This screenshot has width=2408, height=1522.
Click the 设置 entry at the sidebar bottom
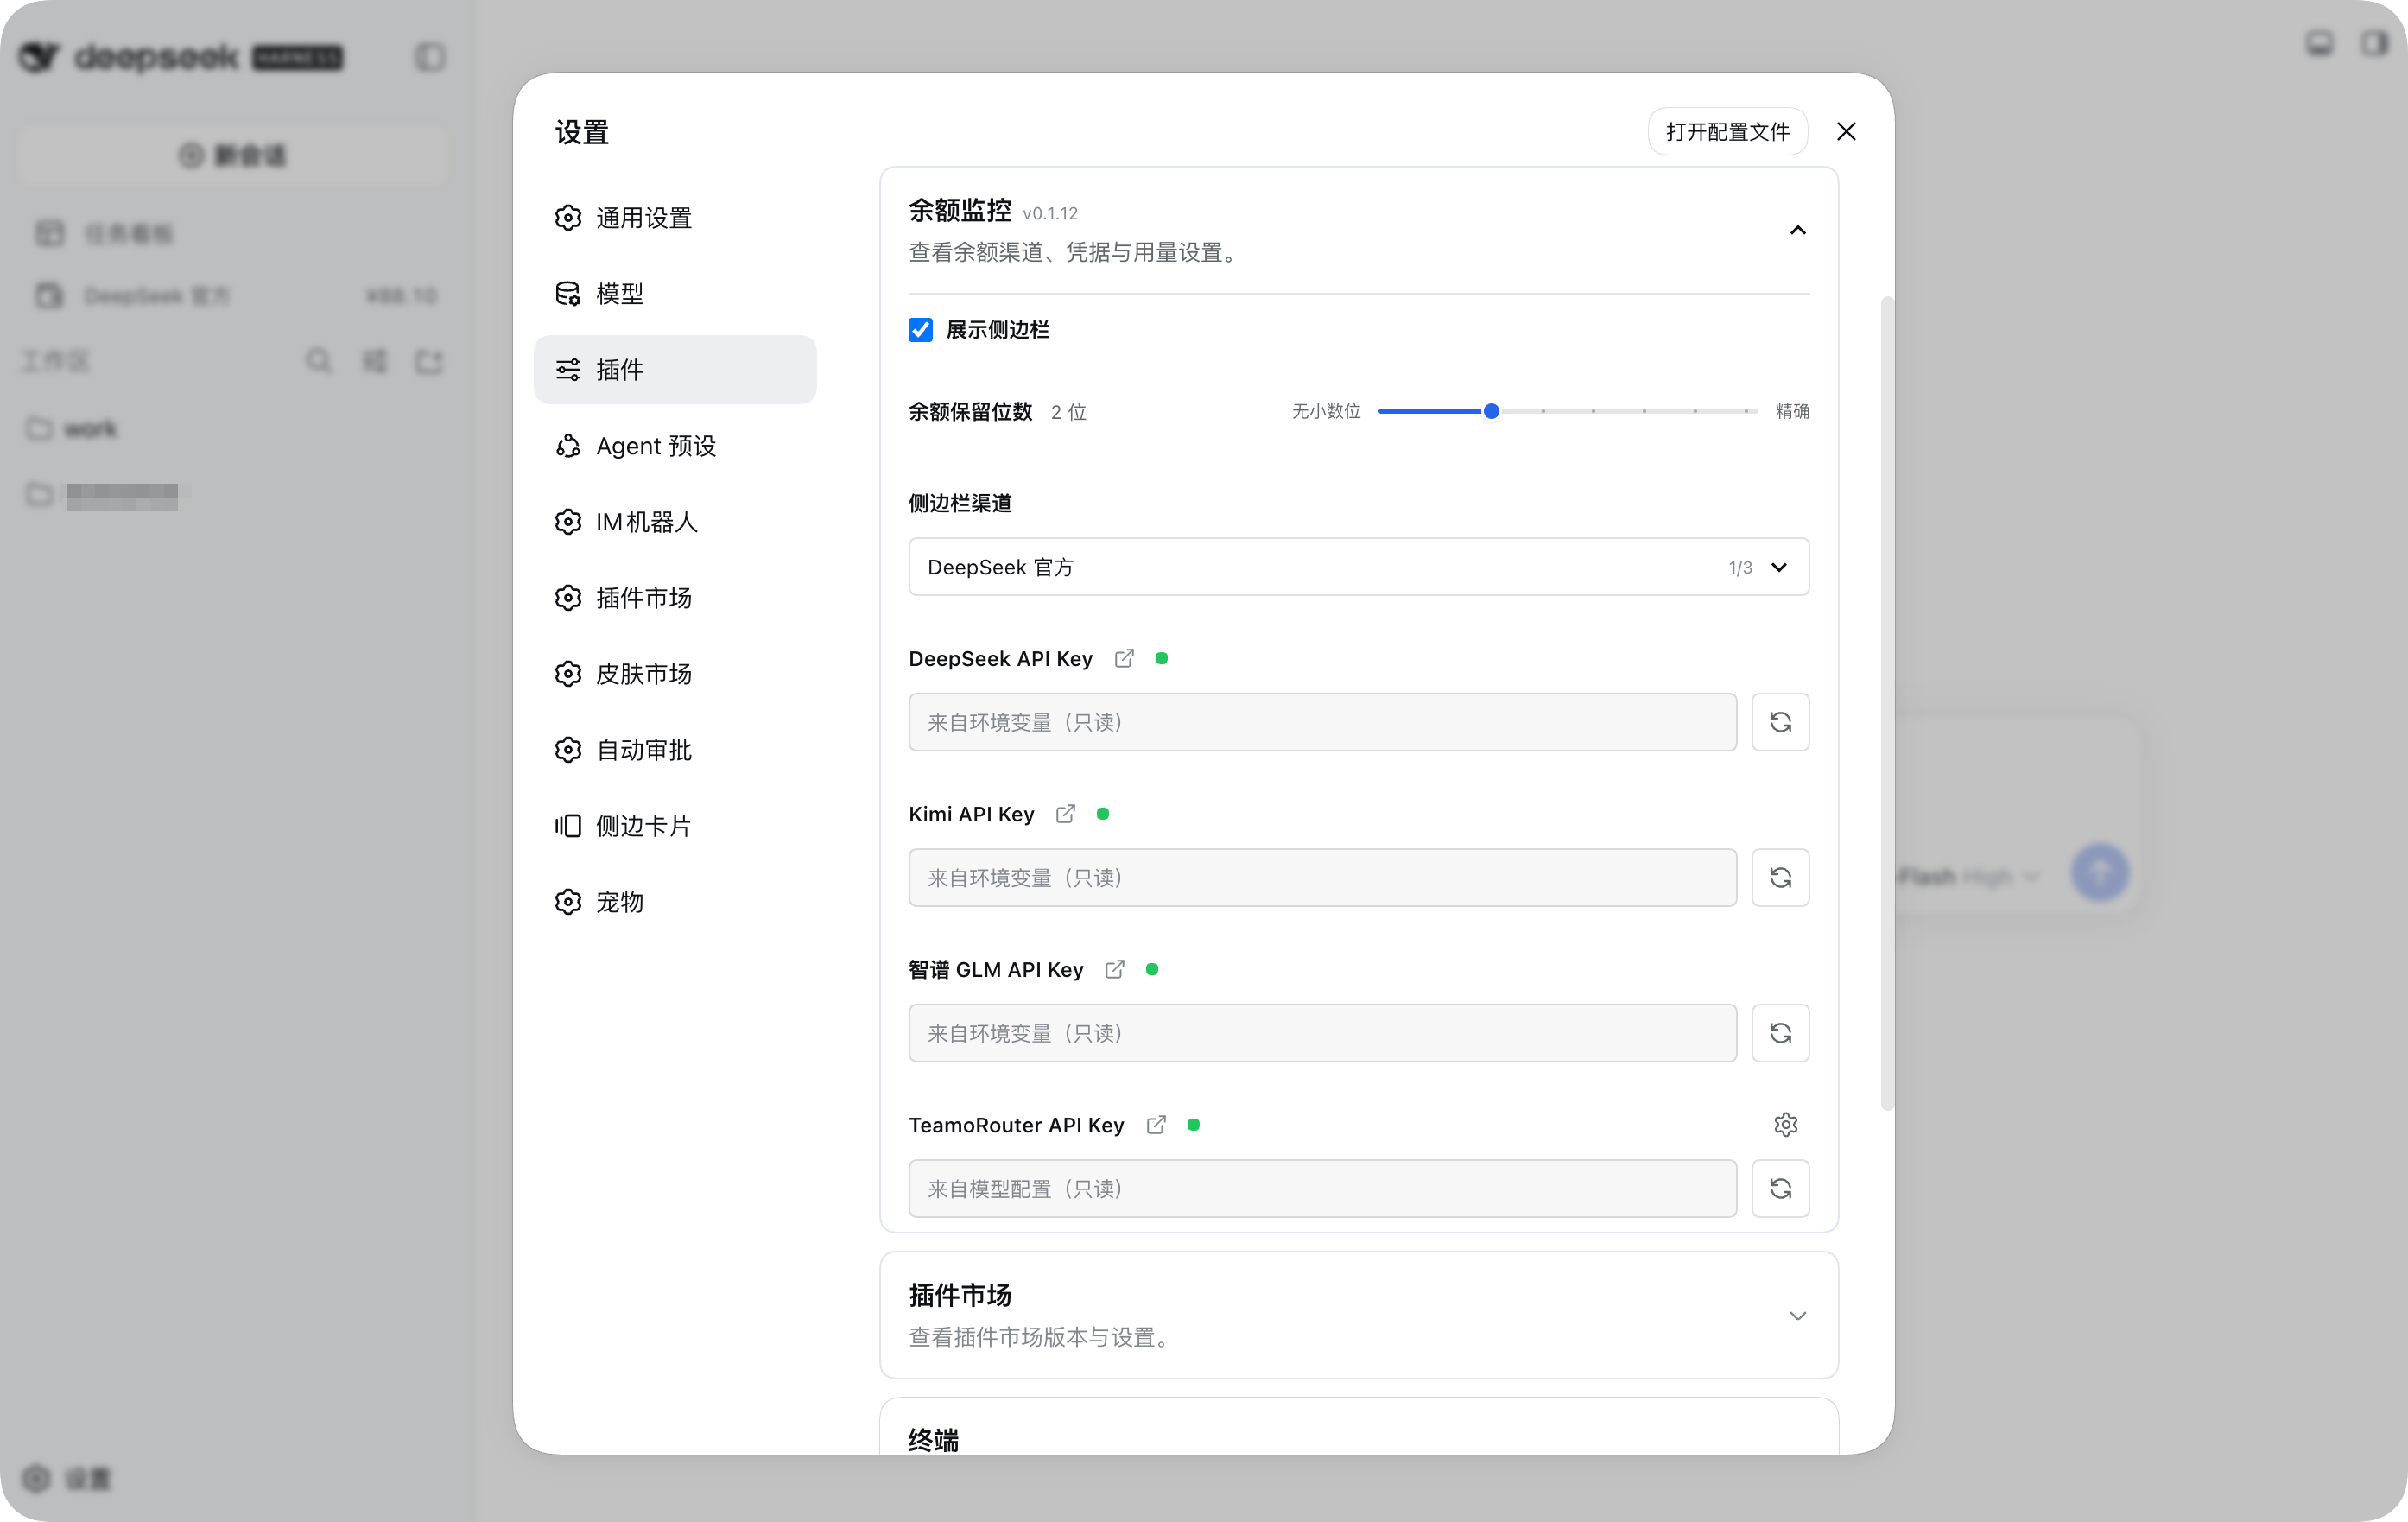click(66, 1478)
